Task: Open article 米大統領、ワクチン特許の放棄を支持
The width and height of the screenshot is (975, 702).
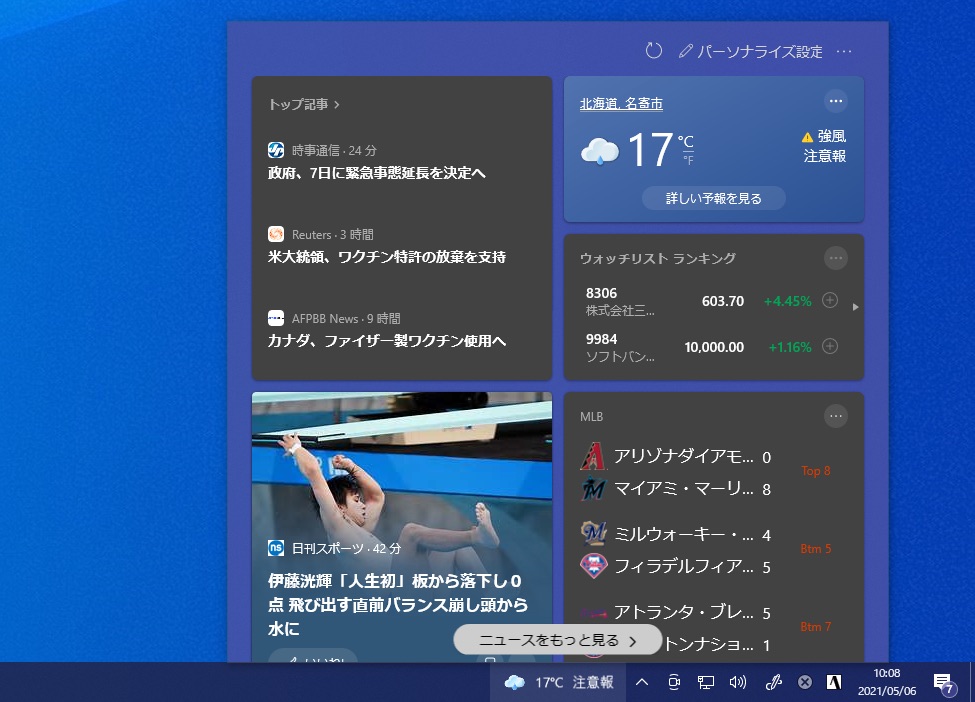Action: tap(387, 257)
